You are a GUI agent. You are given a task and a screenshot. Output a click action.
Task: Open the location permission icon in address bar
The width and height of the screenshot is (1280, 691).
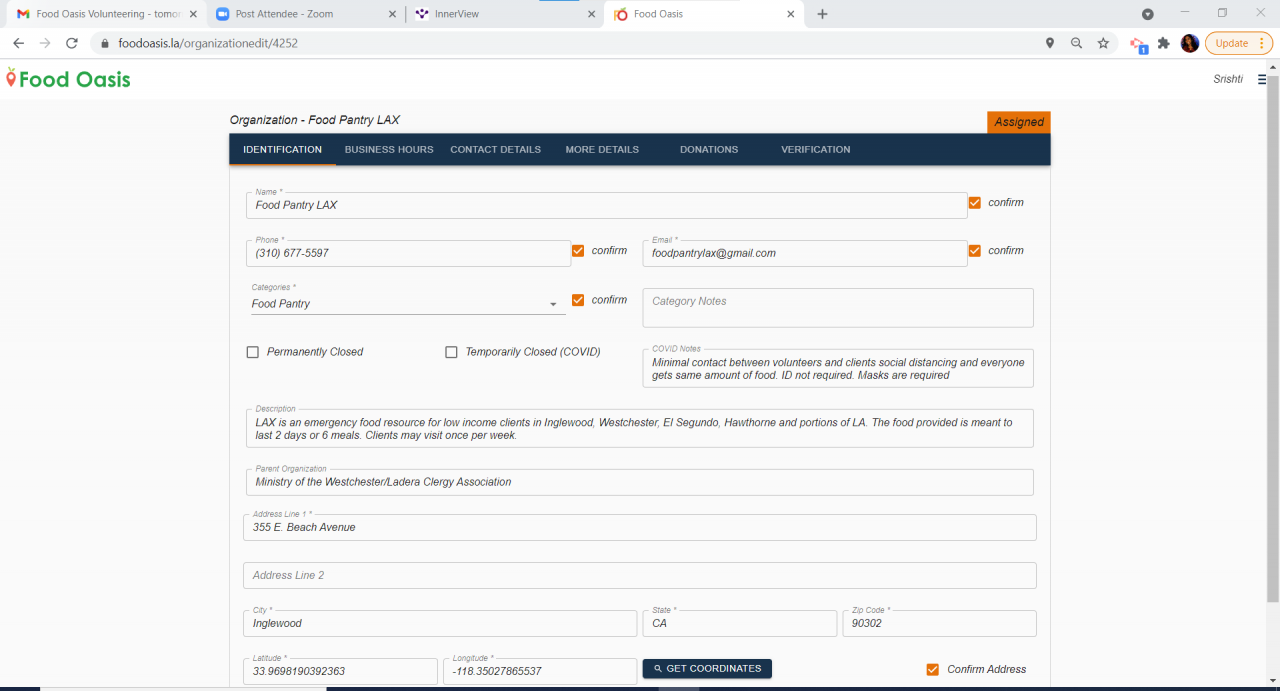[x=1049, y=43]
